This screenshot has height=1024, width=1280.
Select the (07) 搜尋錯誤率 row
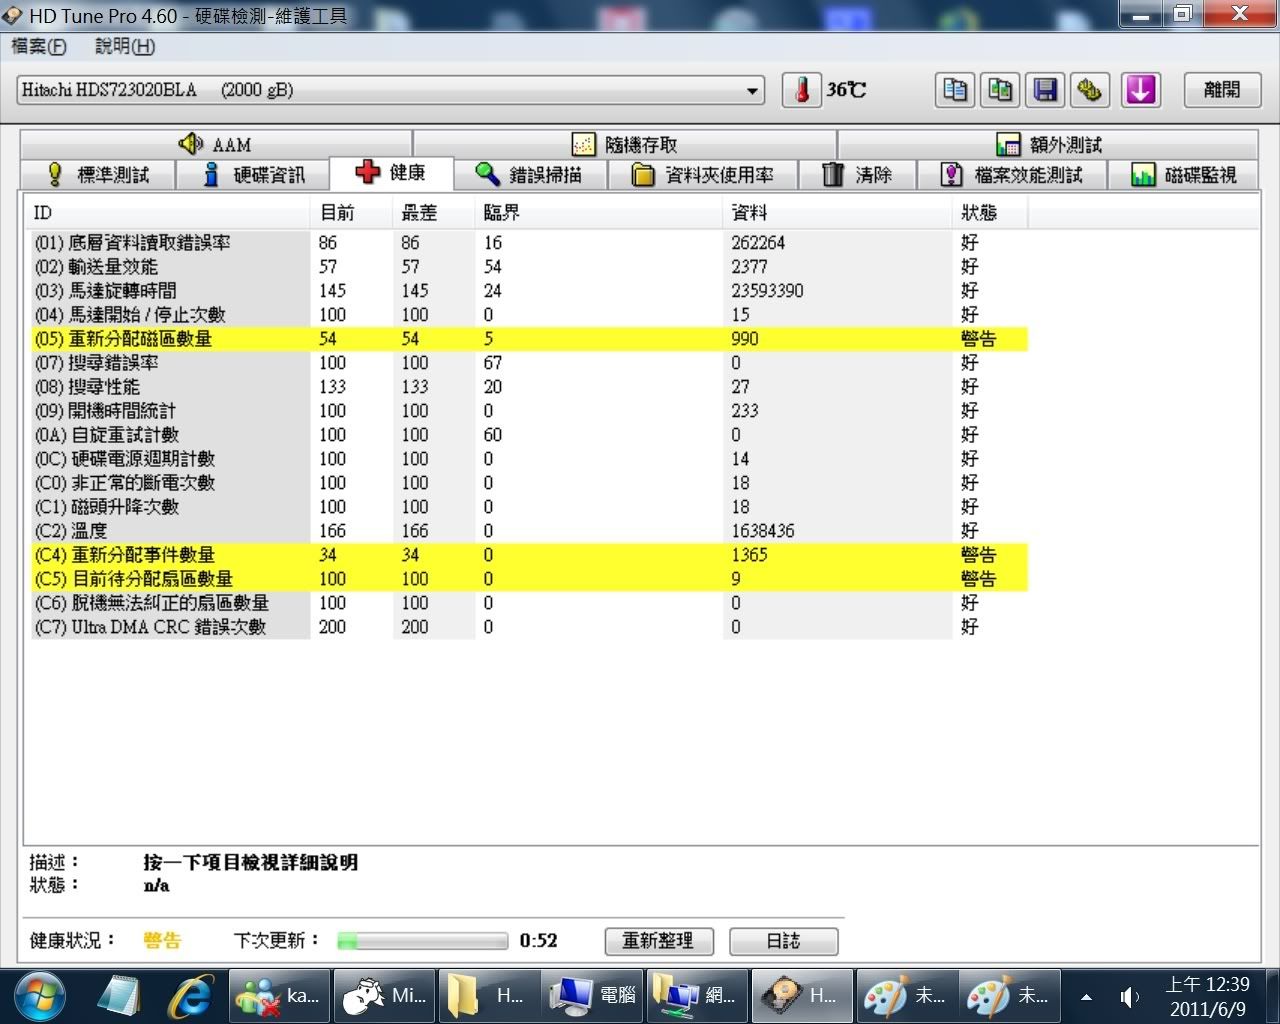click(x=528, y=363)
